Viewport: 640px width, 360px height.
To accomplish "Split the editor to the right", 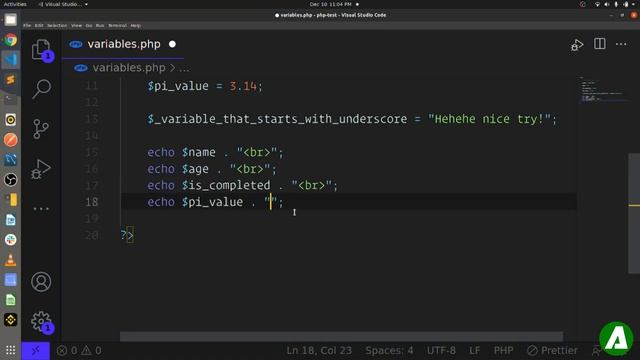I will tap(600, 44).
